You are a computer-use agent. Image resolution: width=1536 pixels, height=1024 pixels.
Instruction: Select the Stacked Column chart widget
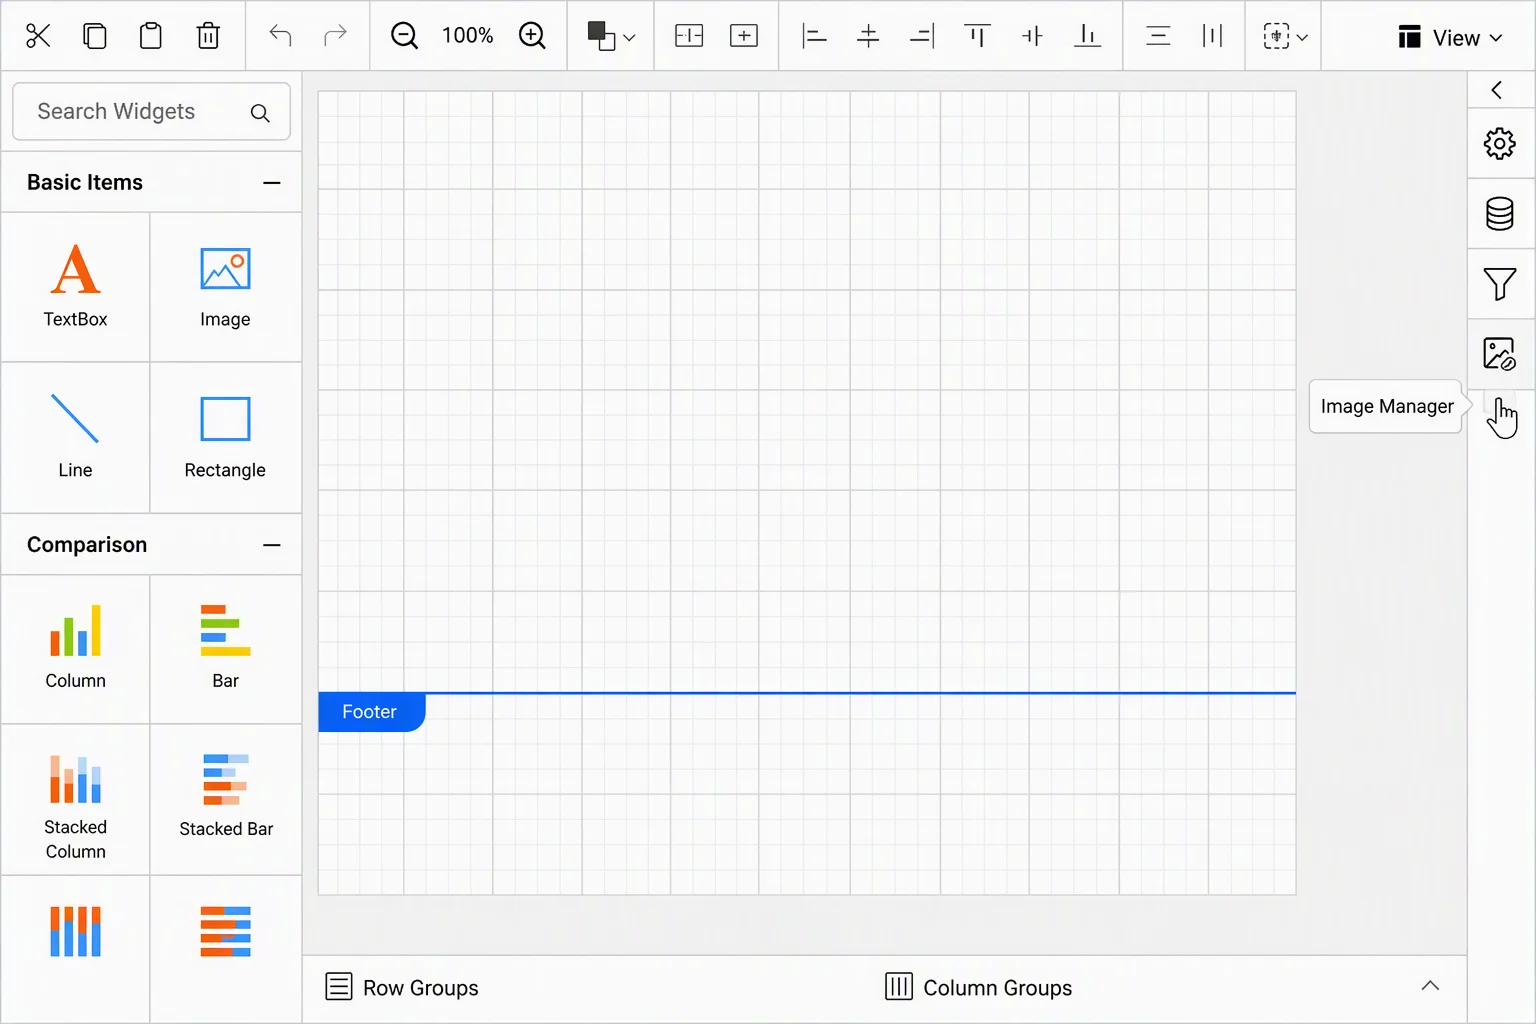[x=75, y=800]
